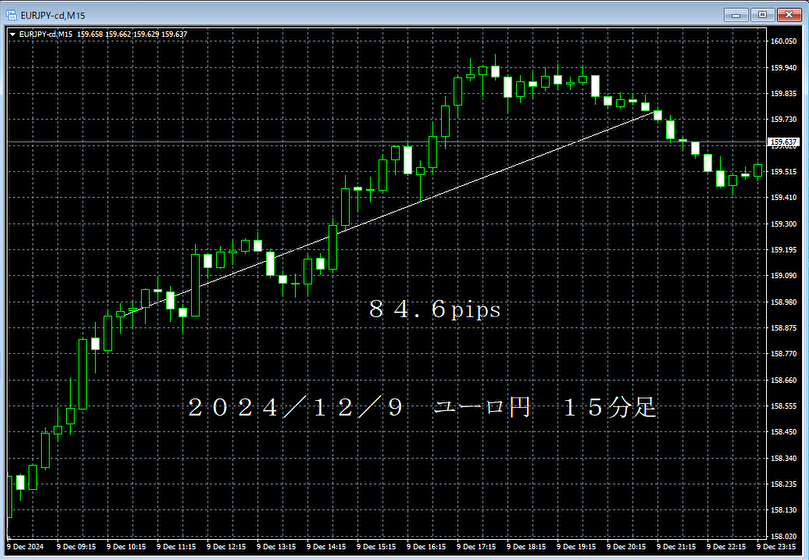Click price scale value 158.875
Image resolution: width=809 pixels, height=560 pixels.
click(x=783, y=328)
